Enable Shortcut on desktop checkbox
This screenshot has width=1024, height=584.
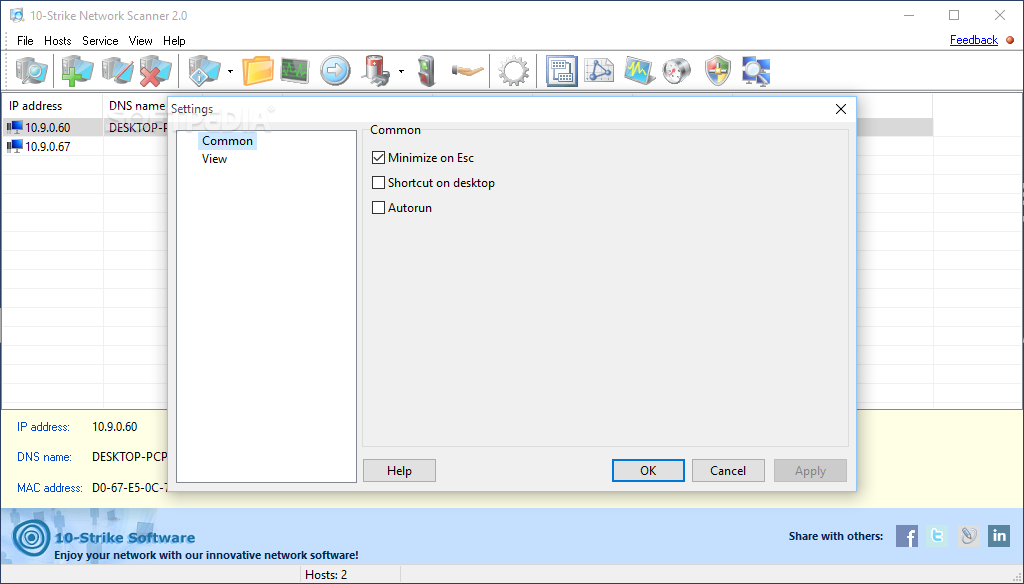click(378, 183)
